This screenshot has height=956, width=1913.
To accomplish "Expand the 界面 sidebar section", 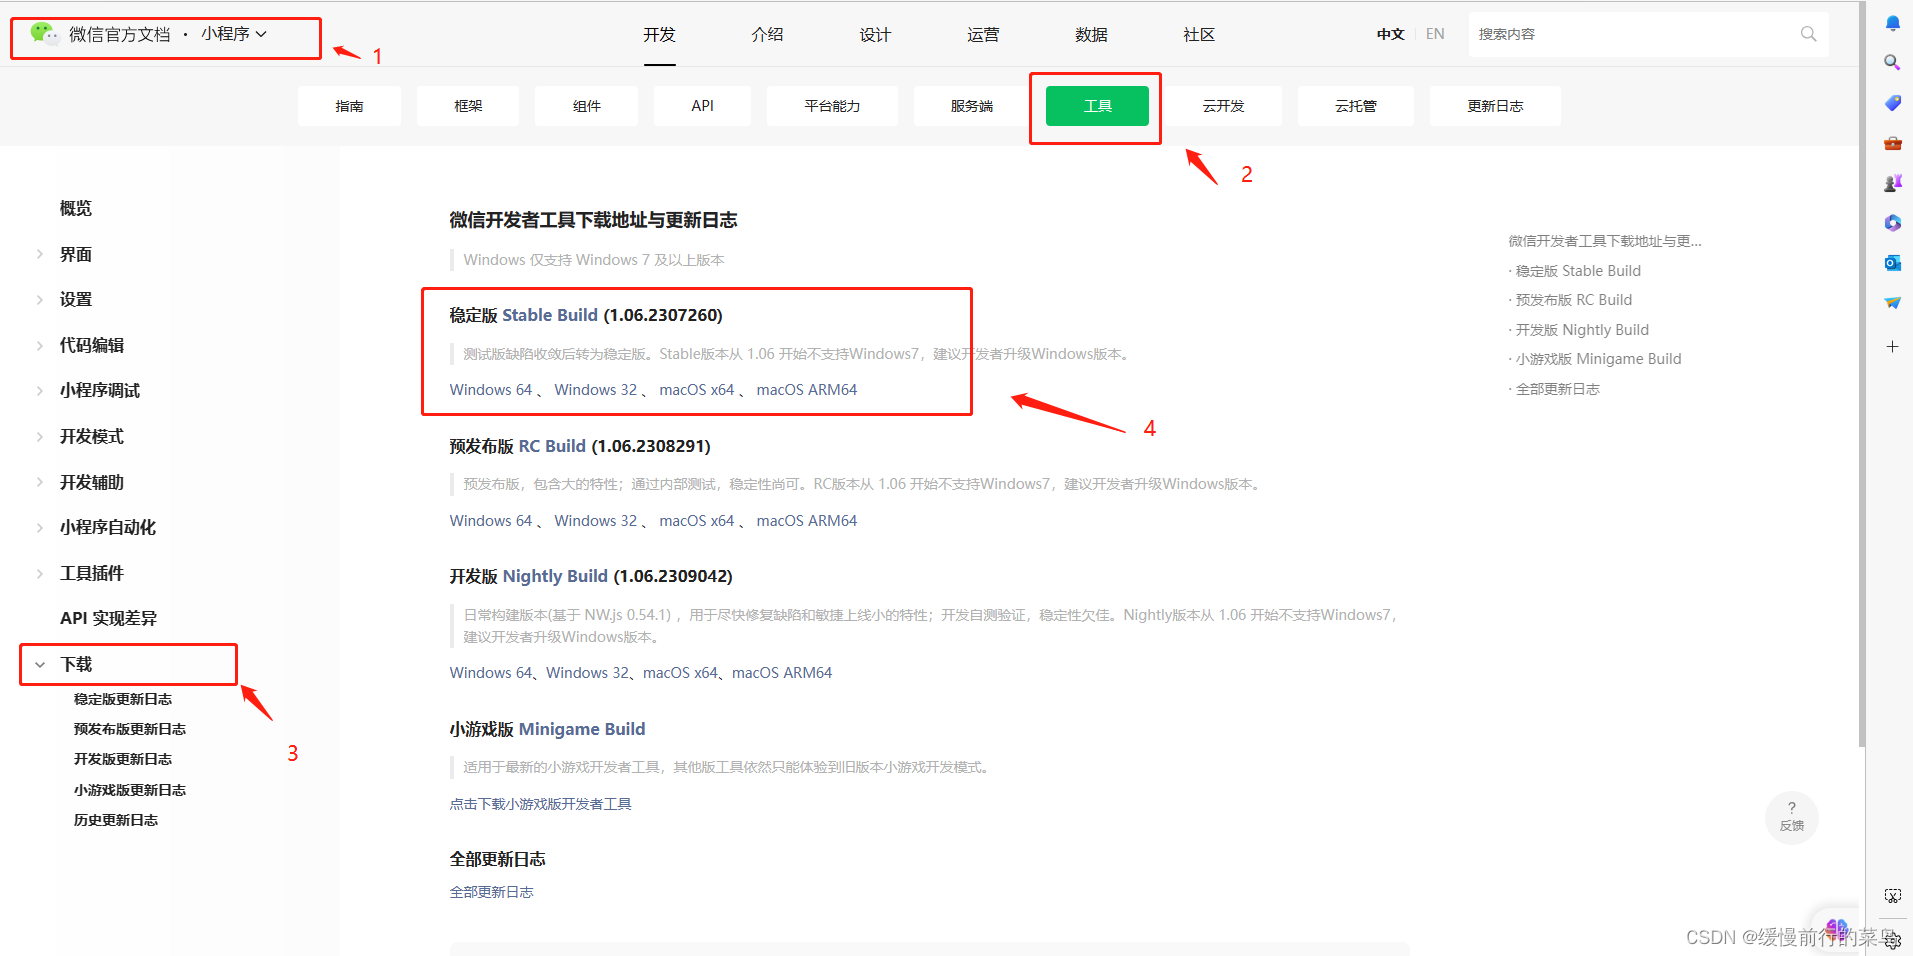I will tap(40, 254).
